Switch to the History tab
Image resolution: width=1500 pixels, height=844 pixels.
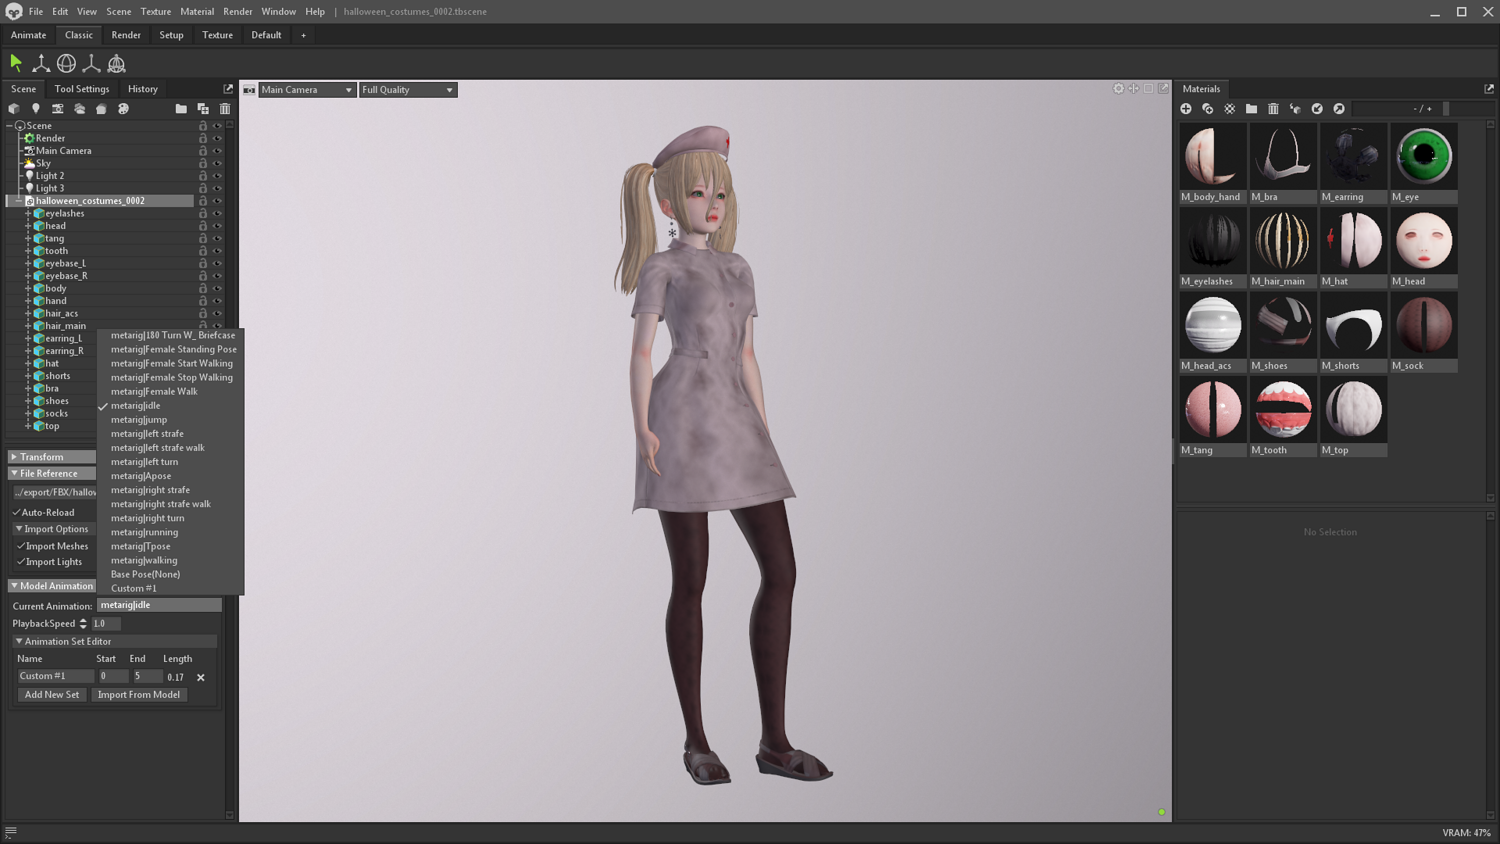(143, 89)
